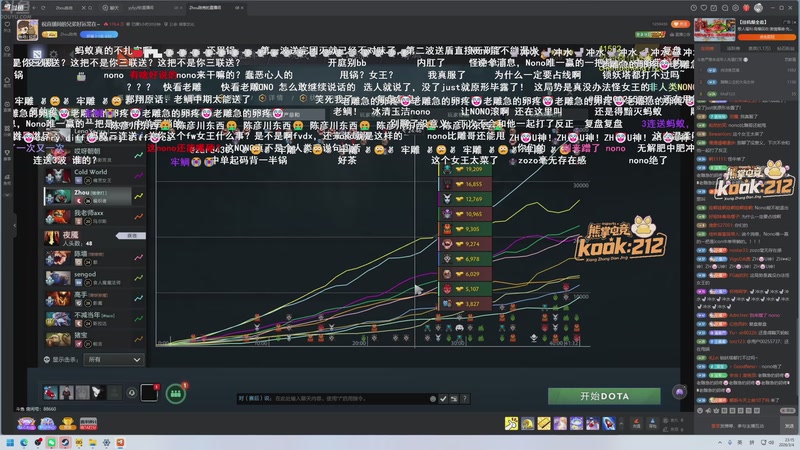Toggle the round dot in chat bar
Screen dimensions: 800x450
click(433, 398)
